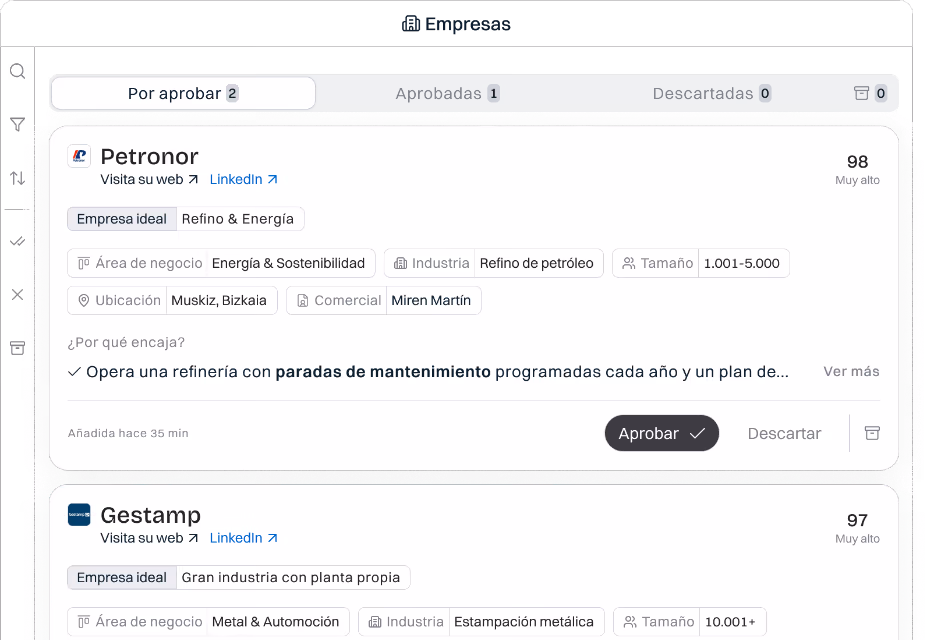
Task: Approve Petronor with the Aprobar button
Action: pos(662,433)
